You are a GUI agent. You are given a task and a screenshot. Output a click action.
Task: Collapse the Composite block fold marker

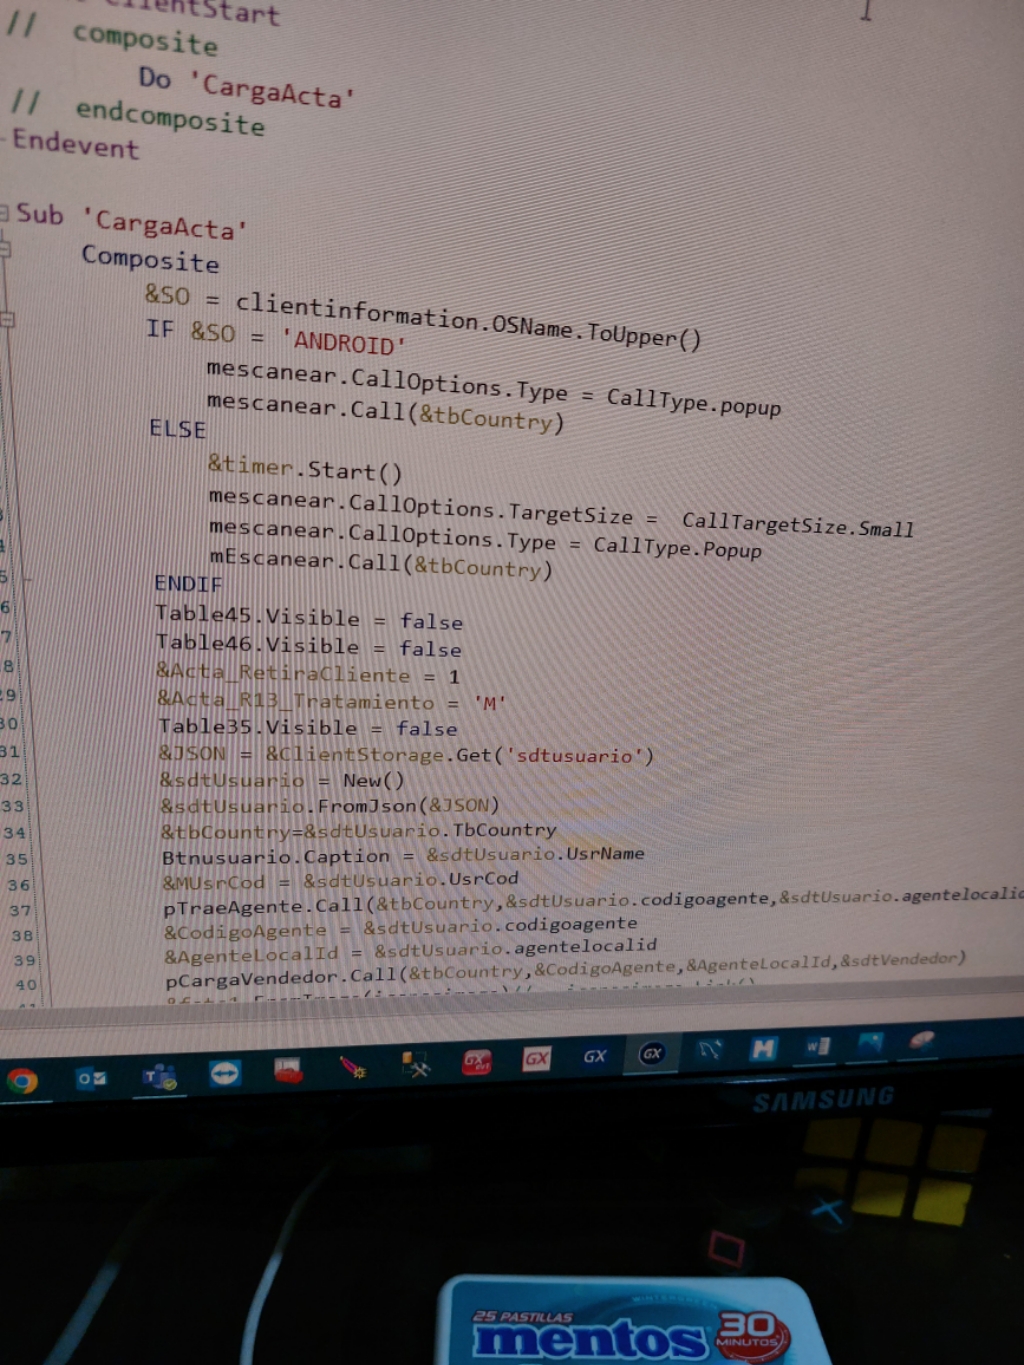tap(5, 247)
